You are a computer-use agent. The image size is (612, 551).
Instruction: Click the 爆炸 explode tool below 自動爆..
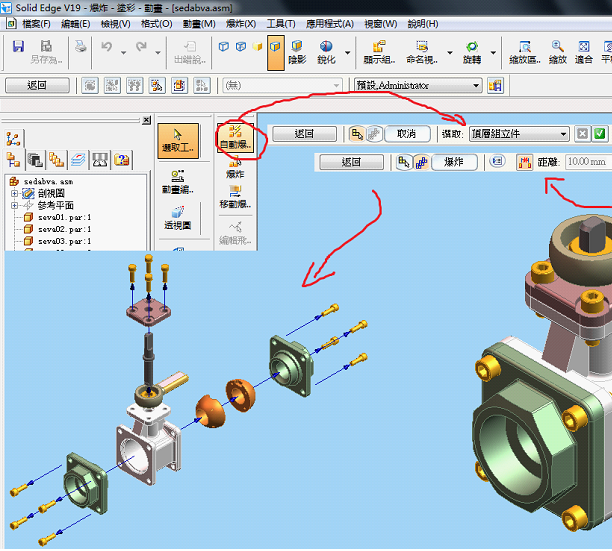[x=235, y=169]
